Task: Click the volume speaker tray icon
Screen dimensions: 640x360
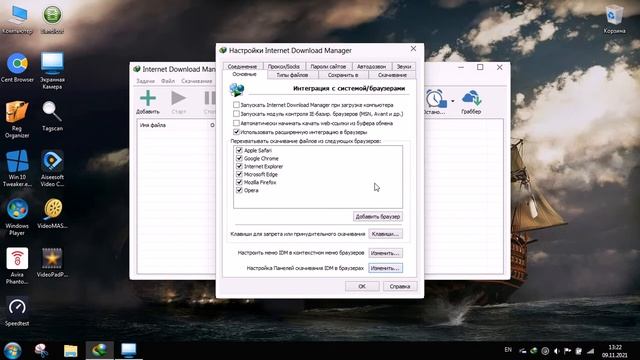Action: [x=556, y=351]
